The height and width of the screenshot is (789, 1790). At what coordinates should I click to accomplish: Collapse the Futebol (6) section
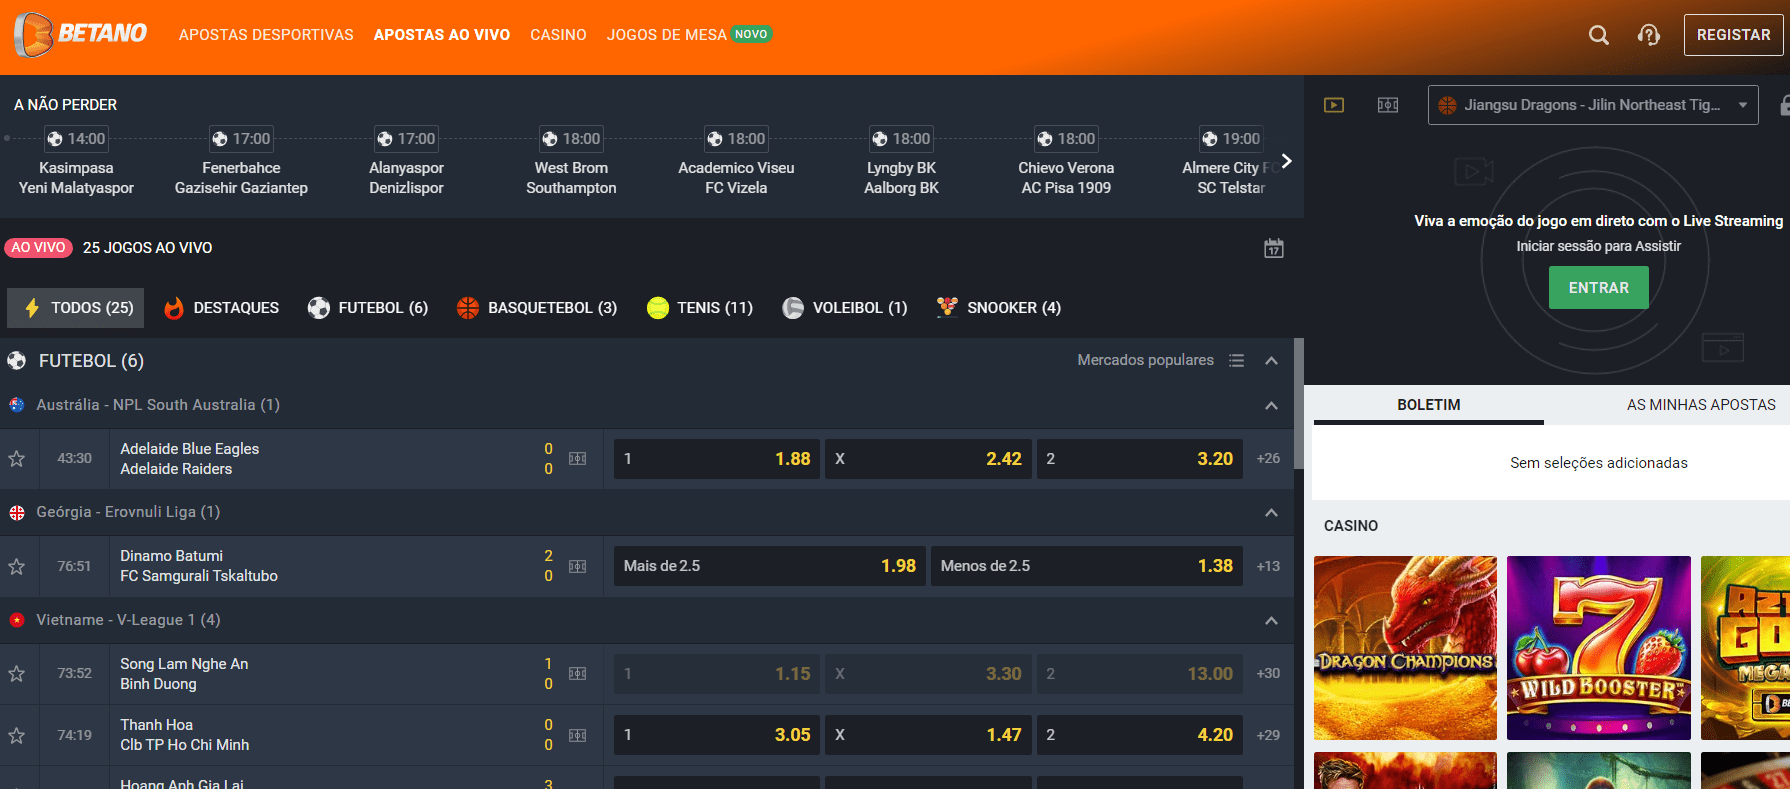click(x=1271, y=360)
